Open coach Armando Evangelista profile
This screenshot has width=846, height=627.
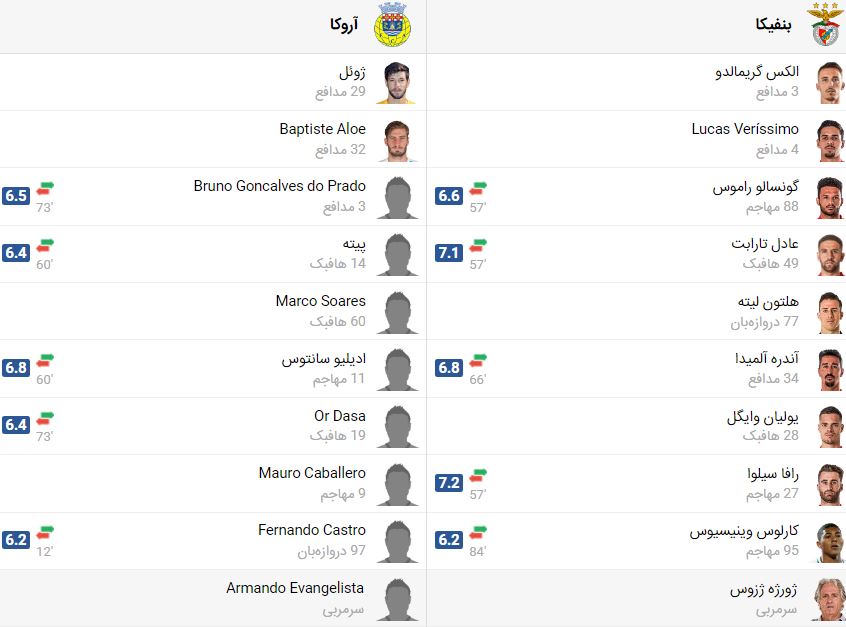[x=295, y=588]
